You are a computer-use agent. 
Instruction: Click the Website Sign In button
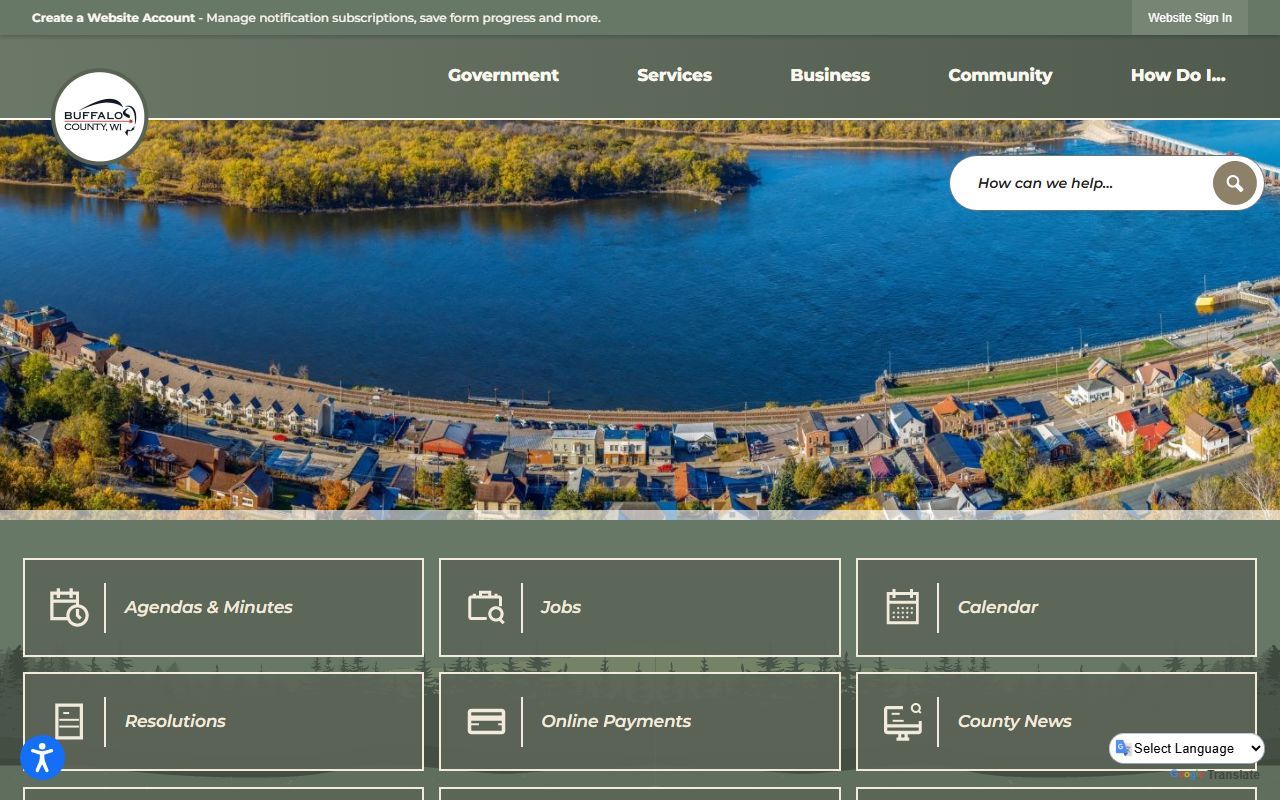(x=1190, y=18)
